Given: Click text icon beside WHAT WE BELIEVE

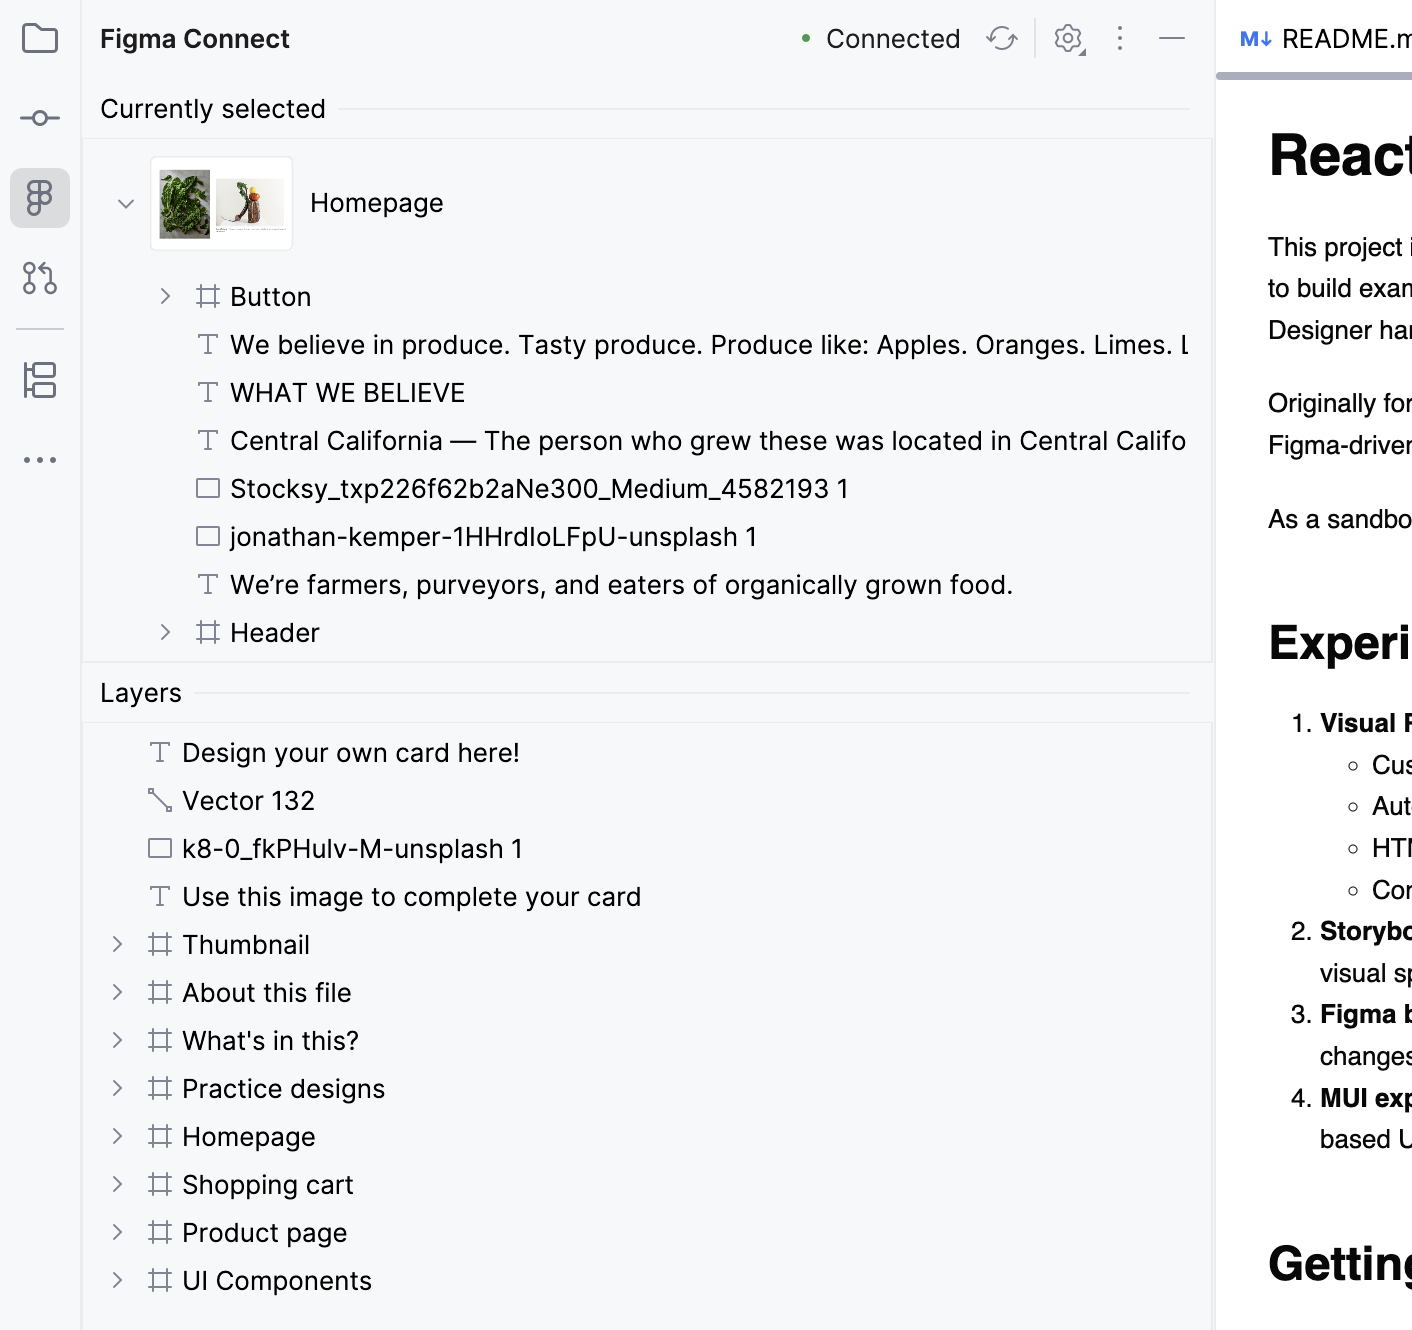Looking at the screenshot, I should coord(208,392).
